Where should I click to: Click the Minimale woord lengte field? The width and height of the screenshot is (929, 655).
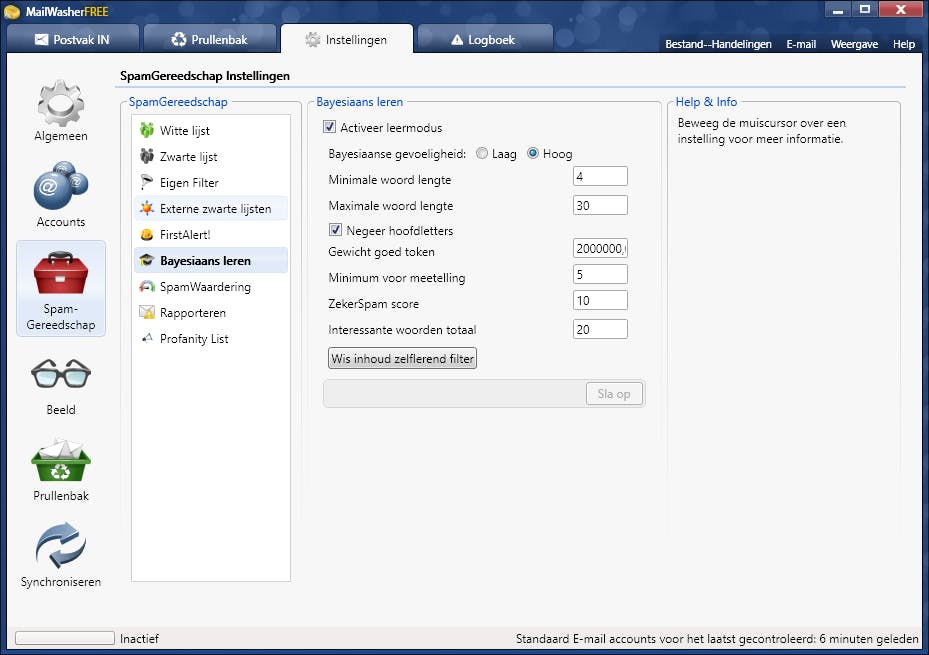point(600,176)
